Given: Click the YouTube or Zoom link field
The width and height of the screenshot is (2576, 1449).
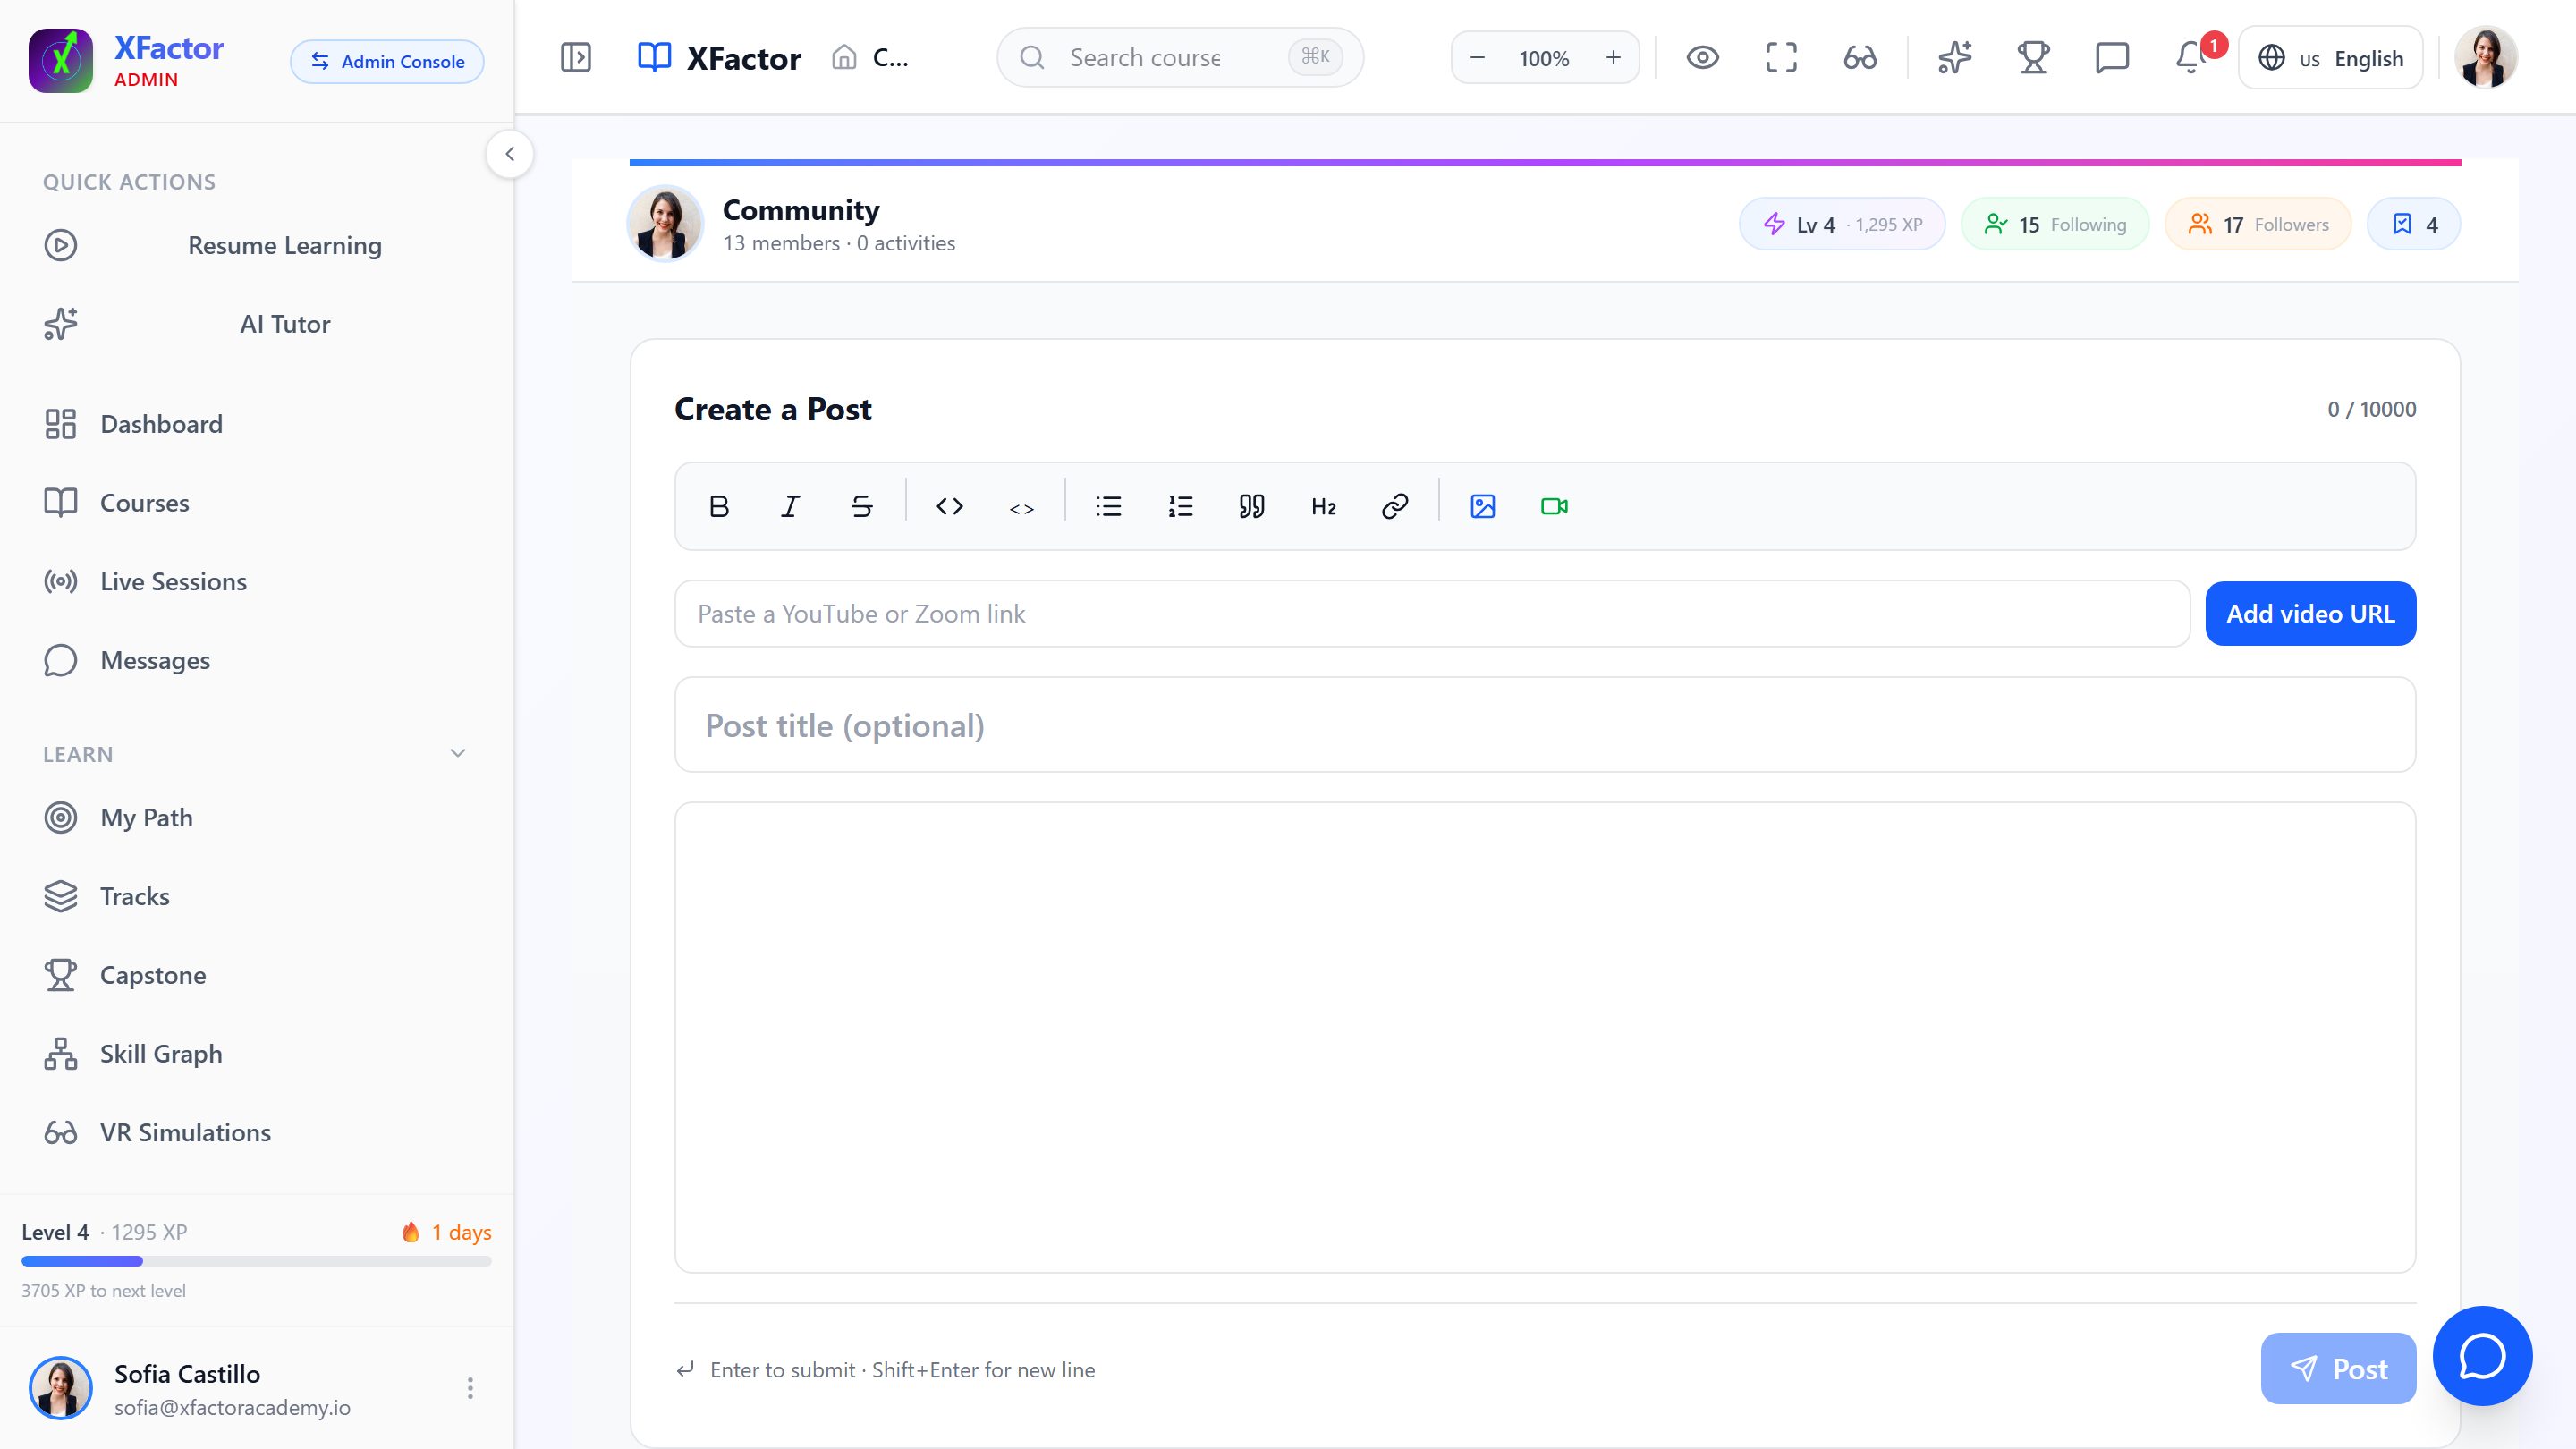Looking at the screenshot, I should click(1432, 613).
